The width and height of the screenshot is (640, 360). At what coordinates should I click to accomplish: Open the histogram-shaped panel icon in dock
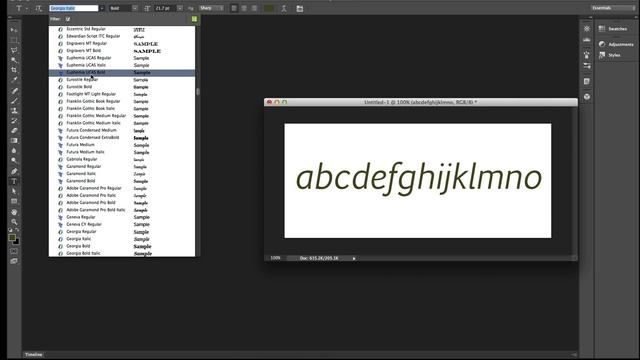tap(587, 40)
